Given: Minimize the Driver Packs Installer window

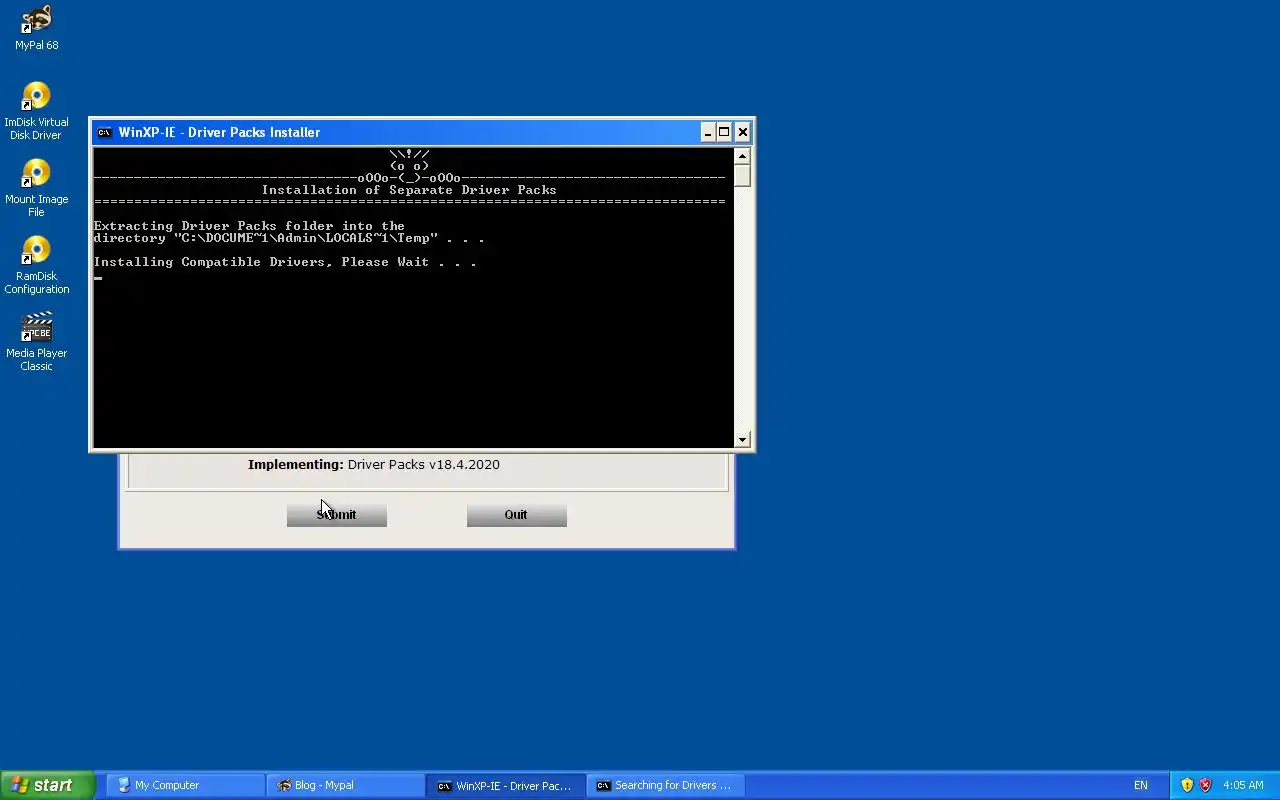Looking at the screenshot, I should tap(707, 132).
